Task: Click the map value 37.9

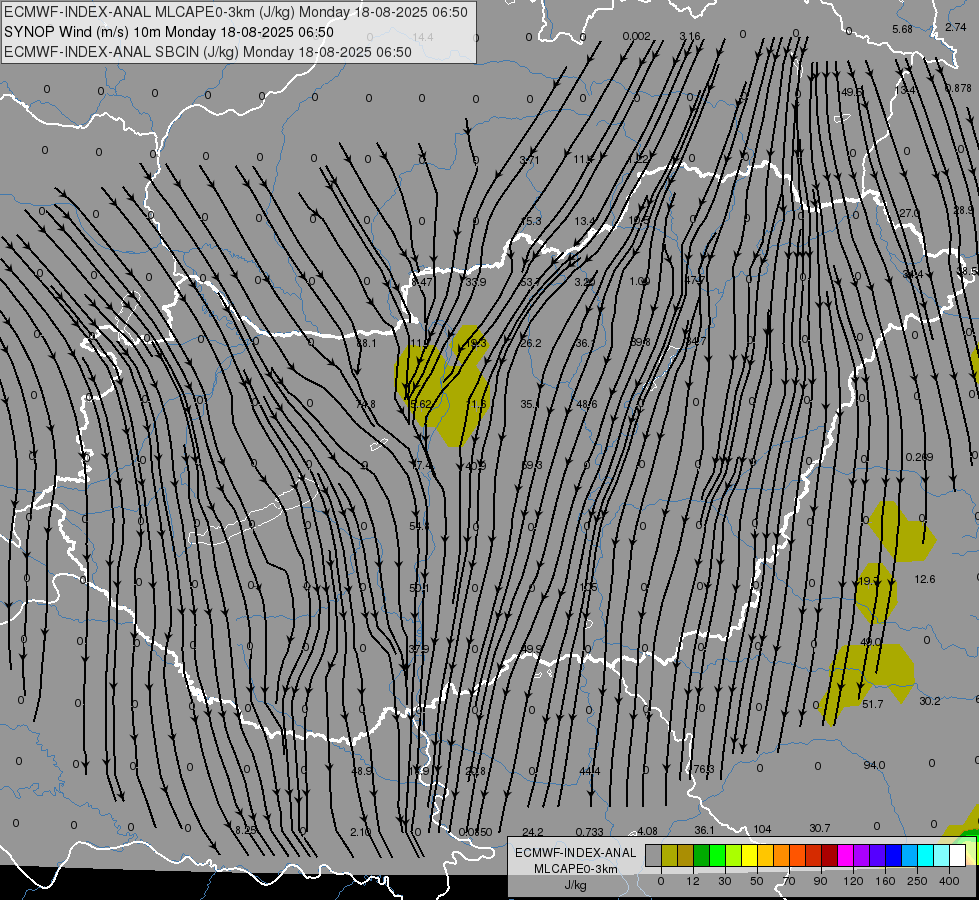Action: click(x=419, y=649)
